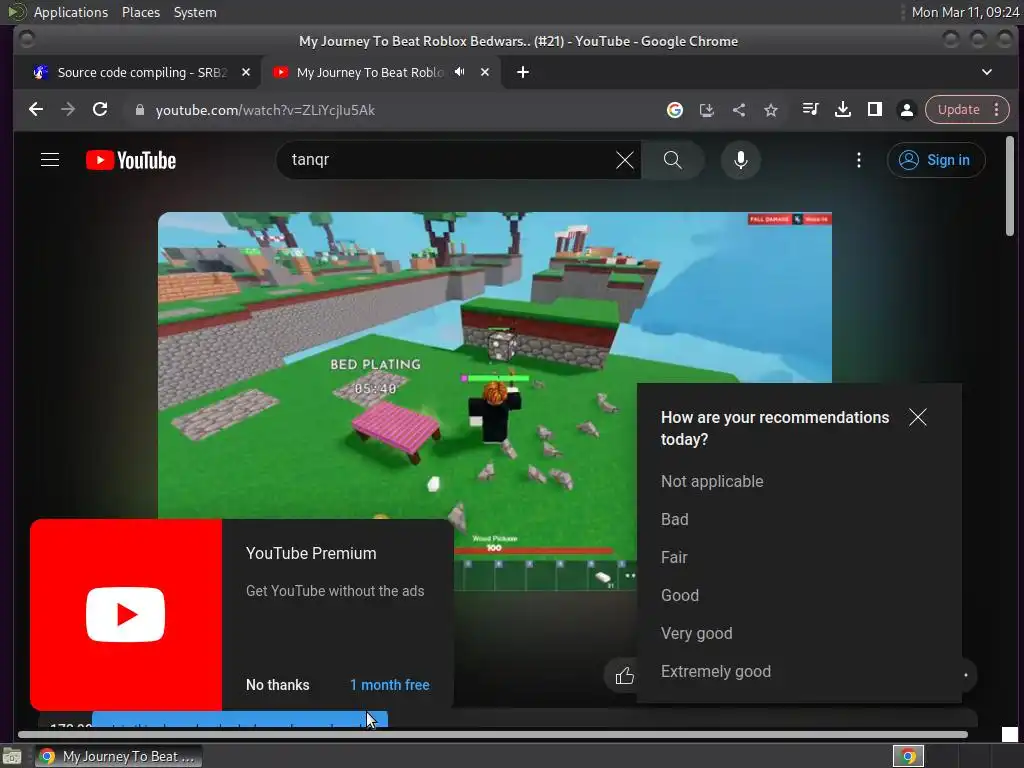Choose Good survey option
The image size is (1024, 768).
(x=680, y=595)
